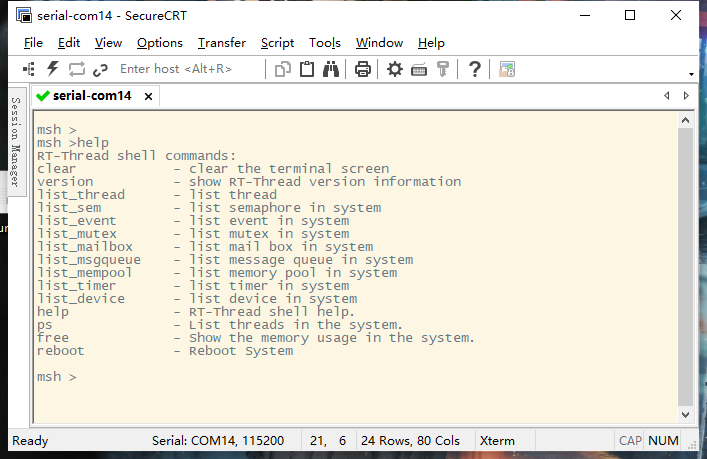
Task: Click the NUM indicator in status bar
Action: coord(663,441)
